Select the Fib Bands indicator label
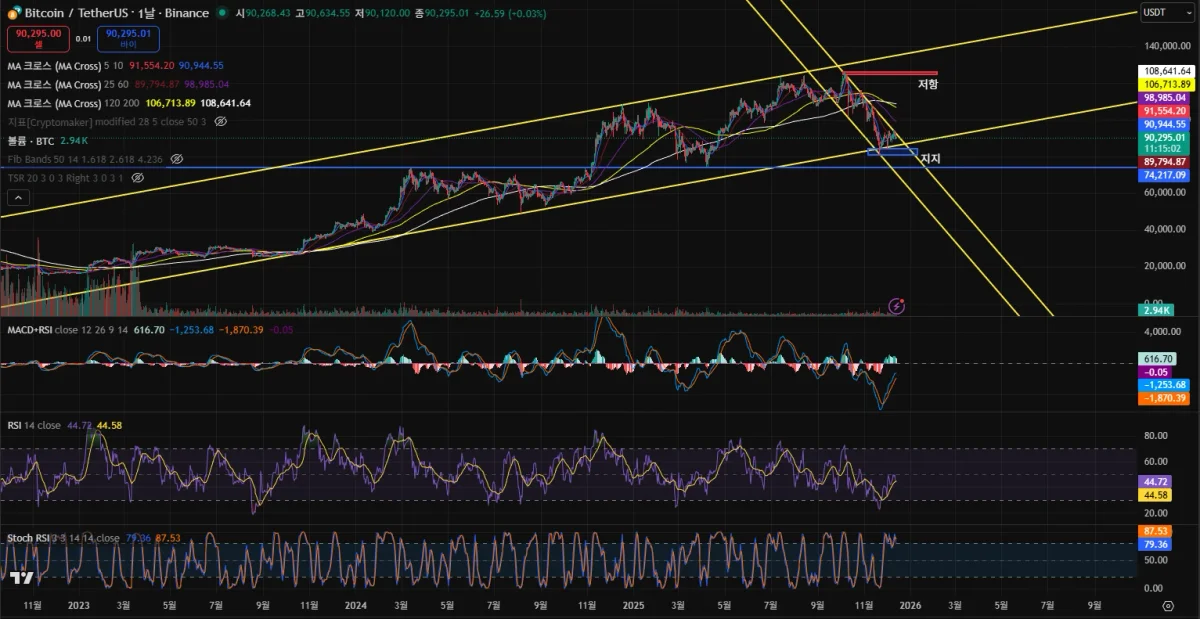 click(x=85, y=159)
